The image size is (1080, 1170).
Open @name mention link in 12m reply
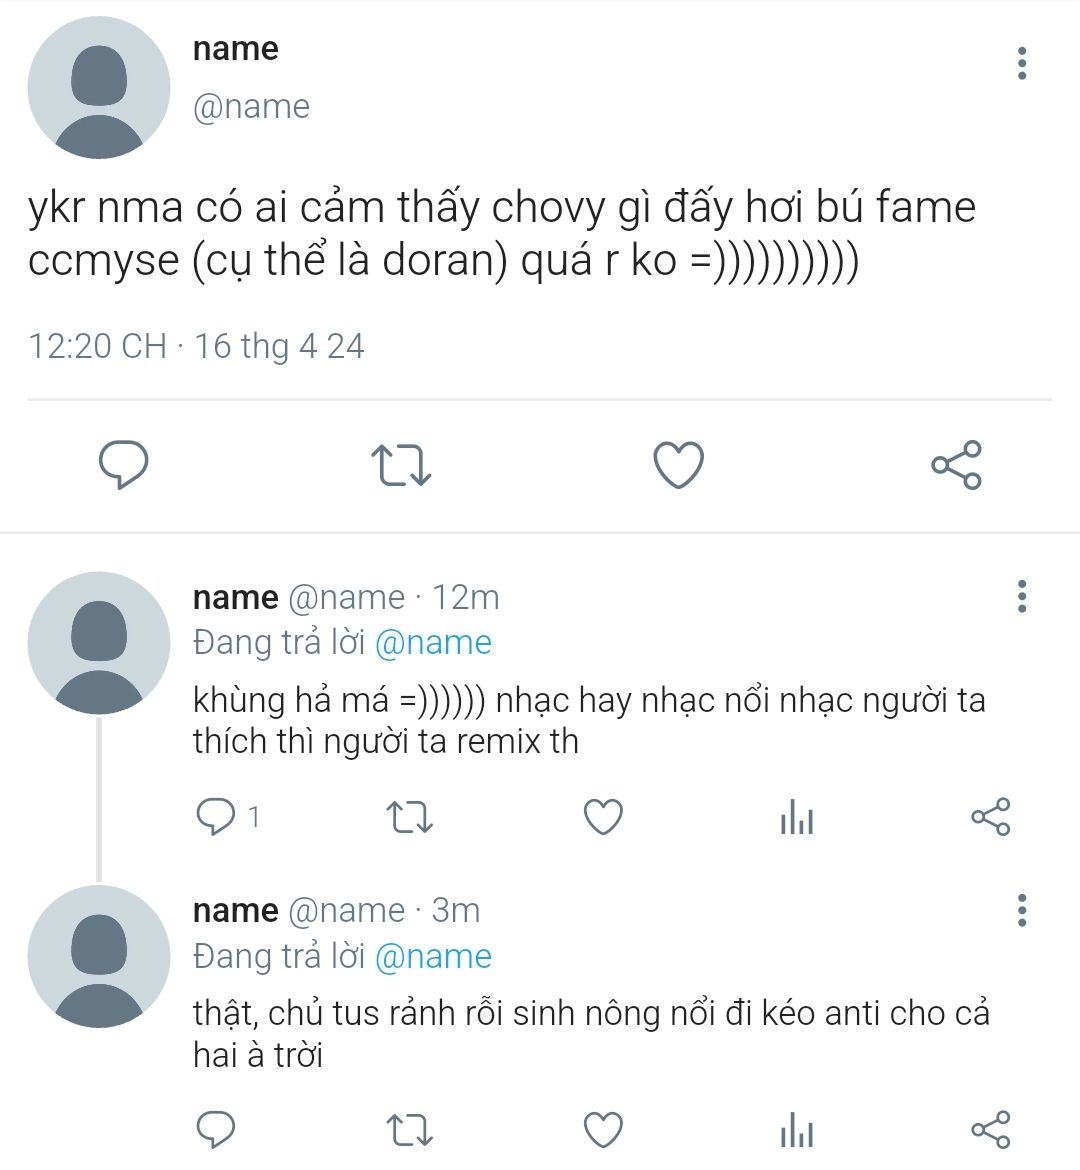[x=433, y=642]
